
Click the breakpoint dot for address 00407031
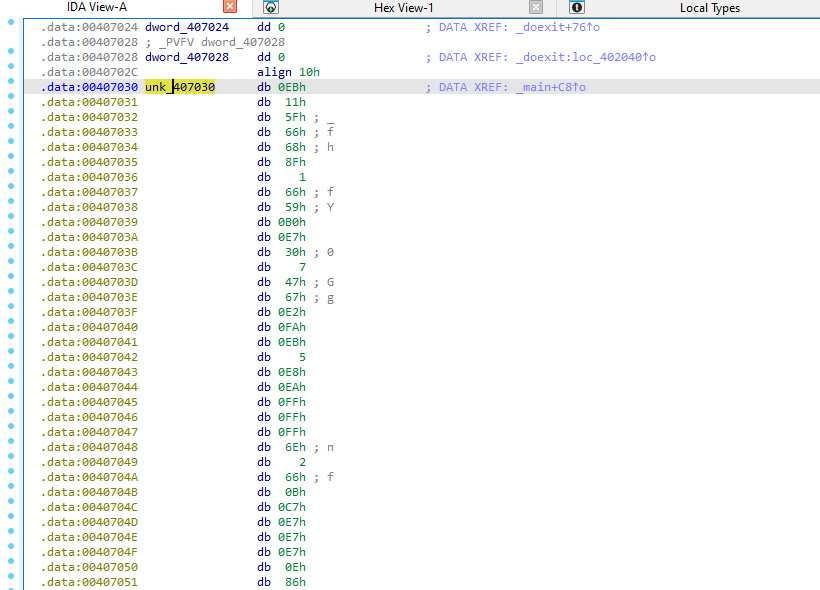coord(11,96)
